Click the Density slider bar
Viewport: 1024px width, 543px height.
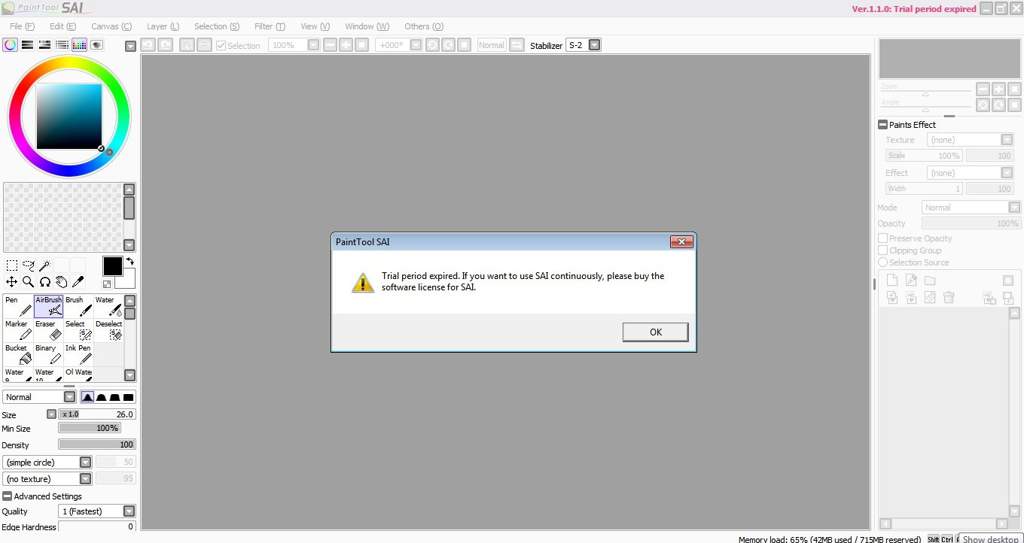[96, 445]
